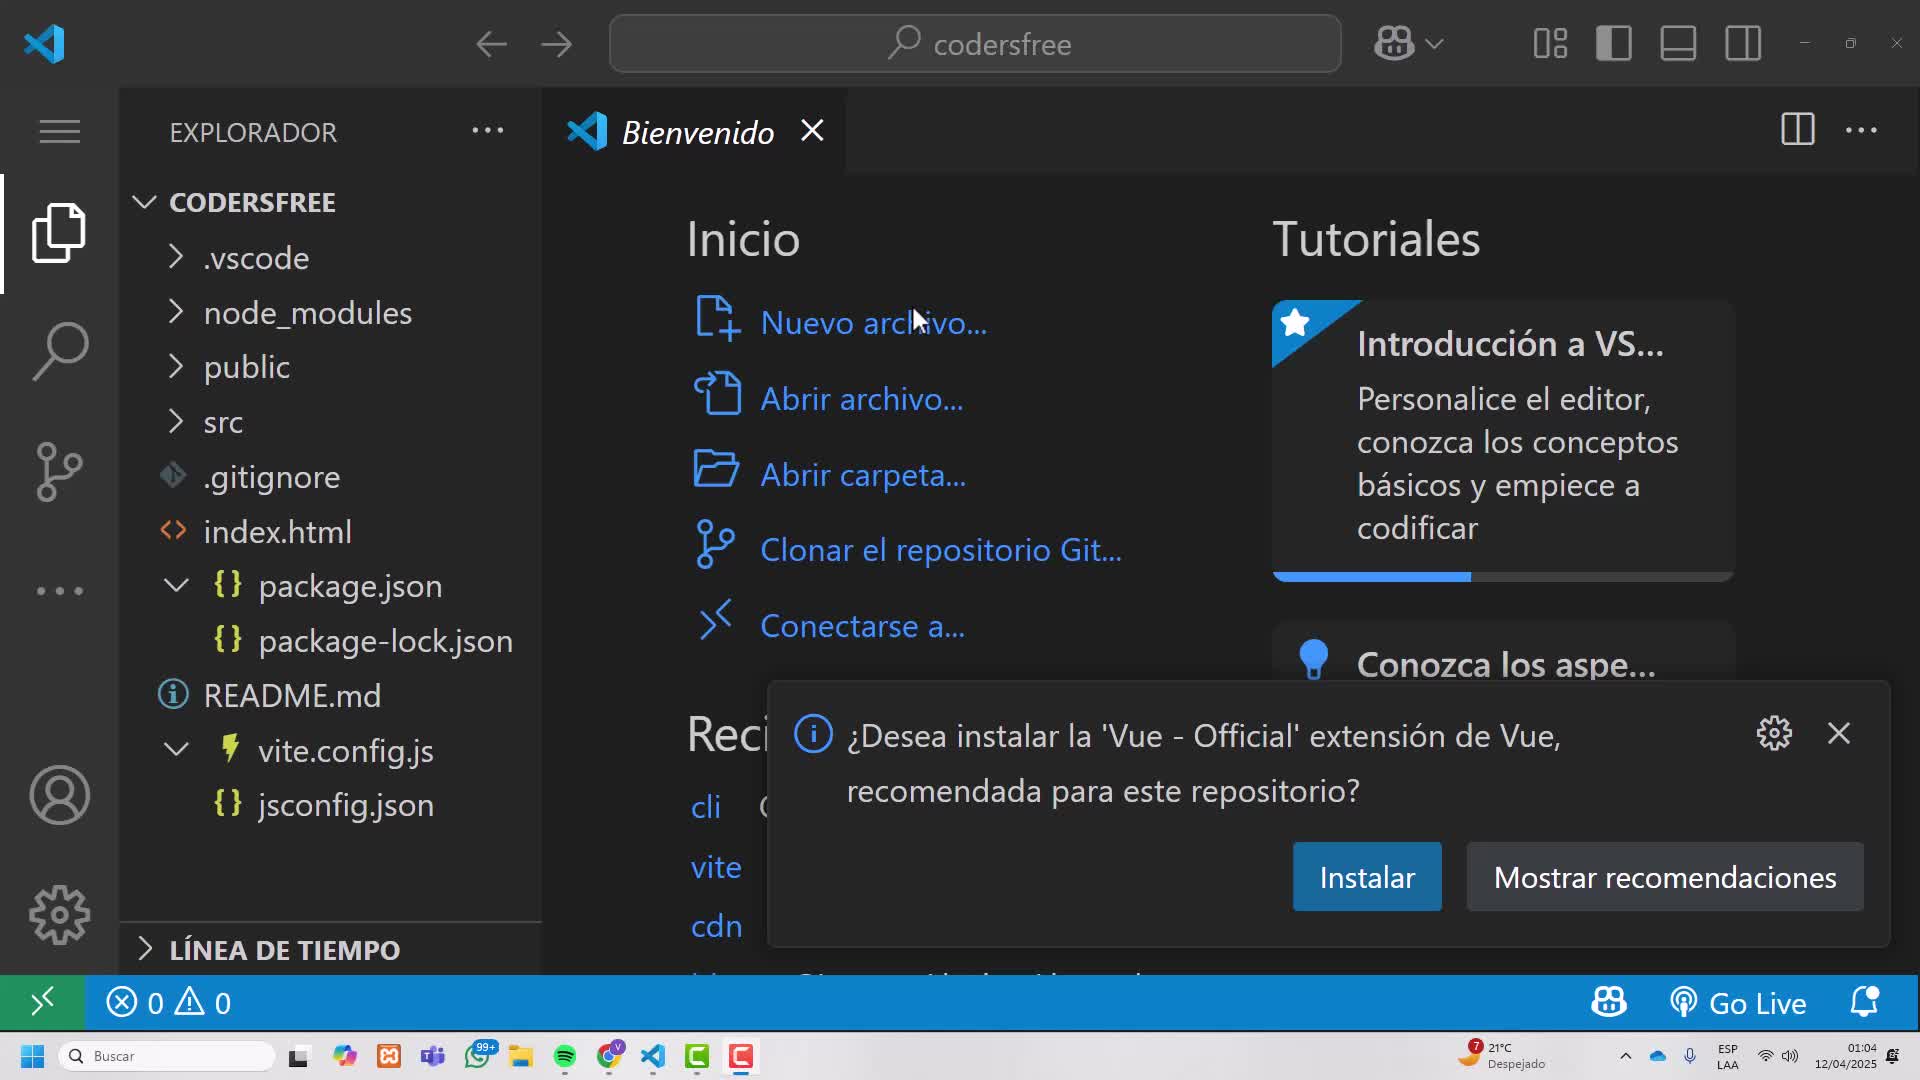1920x1080 pixels.
Task: Open index.html in the explorer
Action: tap(277, 531)
